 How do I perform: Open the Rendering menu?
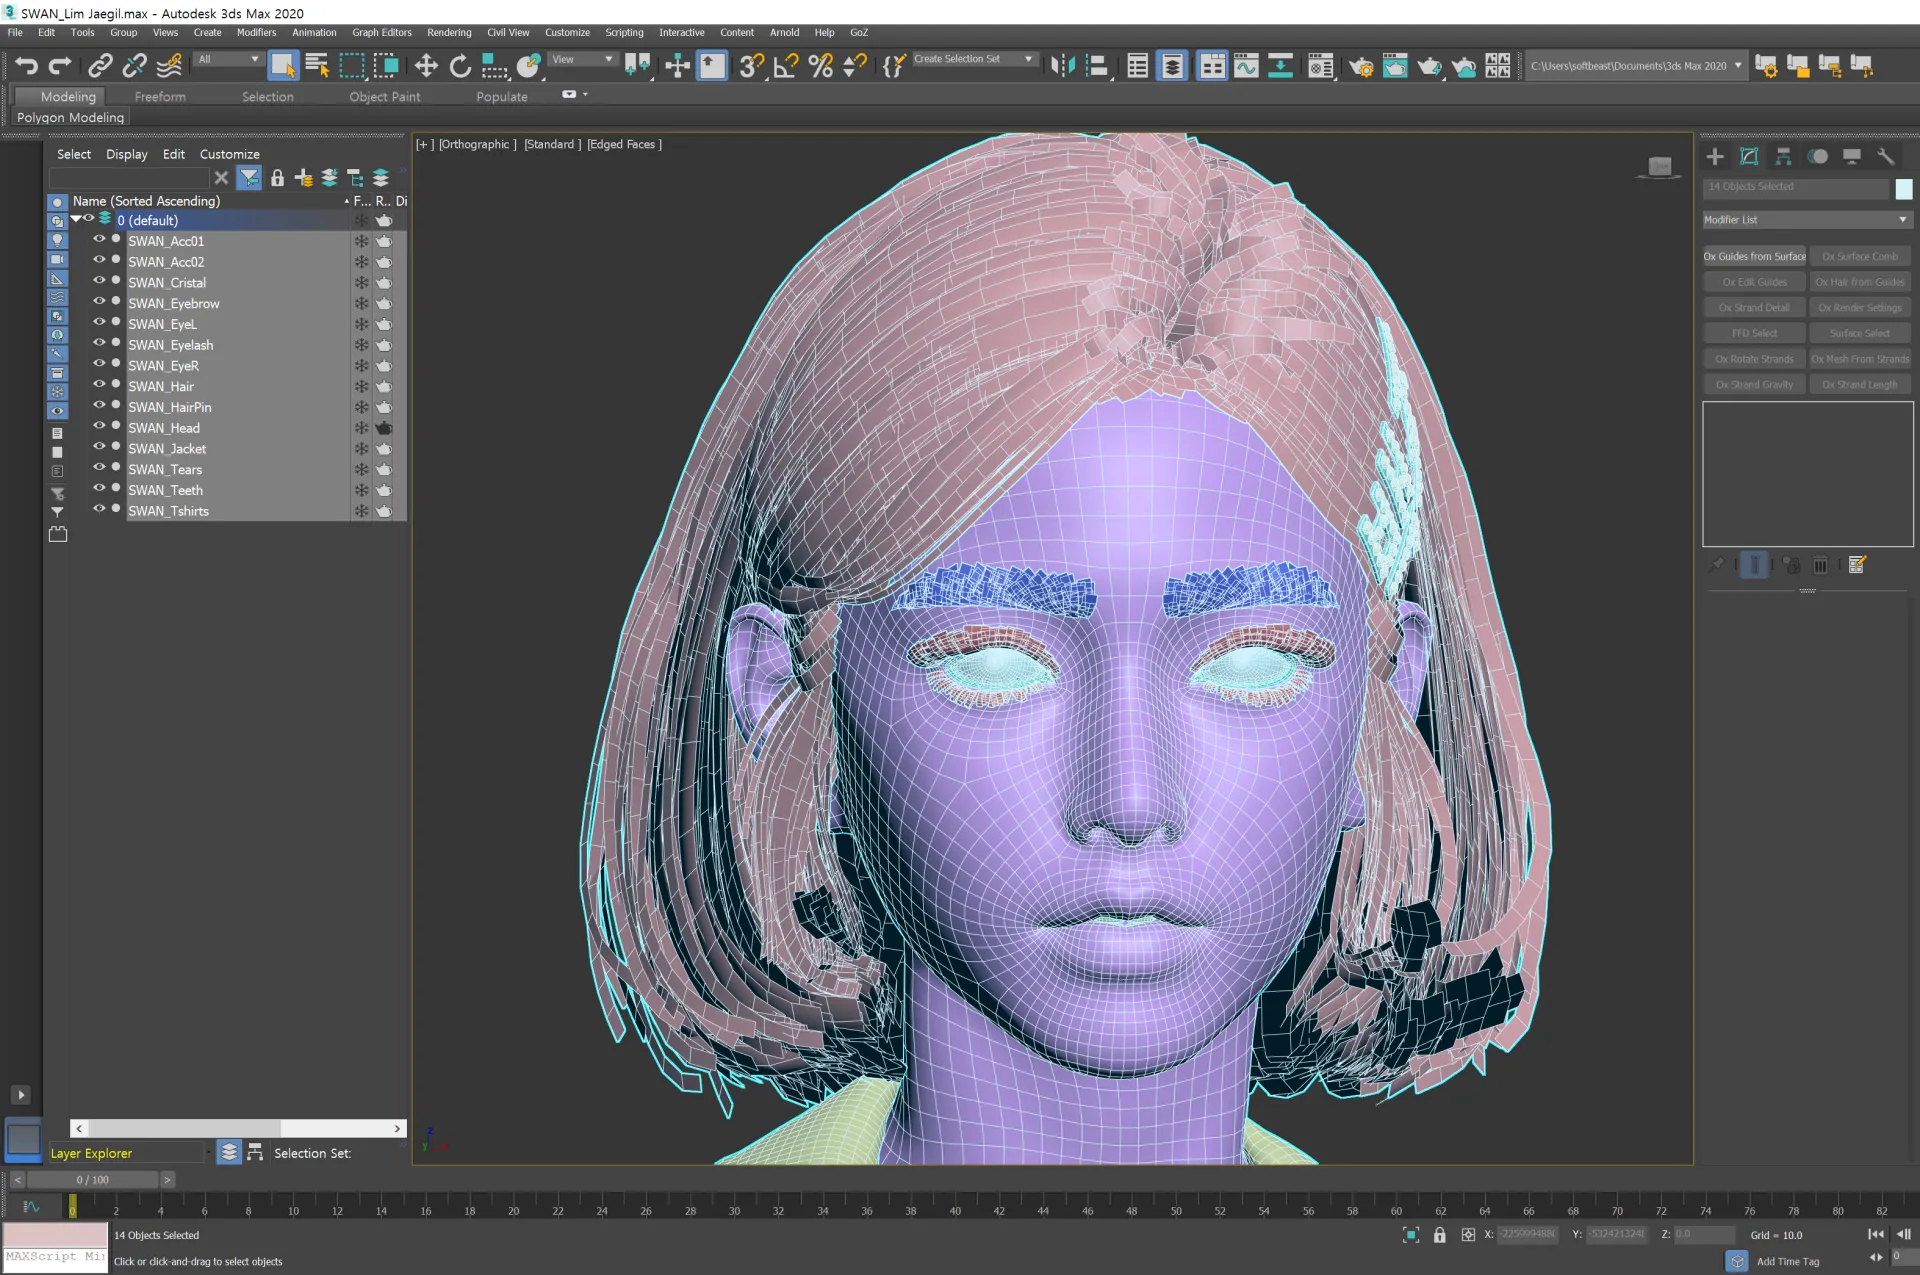[x=449, y=32]
